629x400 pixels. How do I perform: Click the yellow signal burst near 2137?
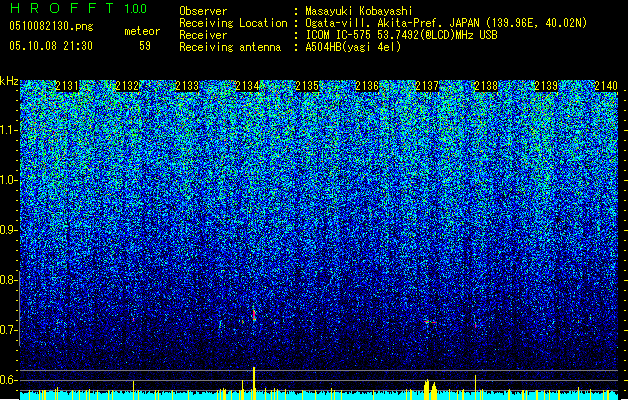pos(430,390)
